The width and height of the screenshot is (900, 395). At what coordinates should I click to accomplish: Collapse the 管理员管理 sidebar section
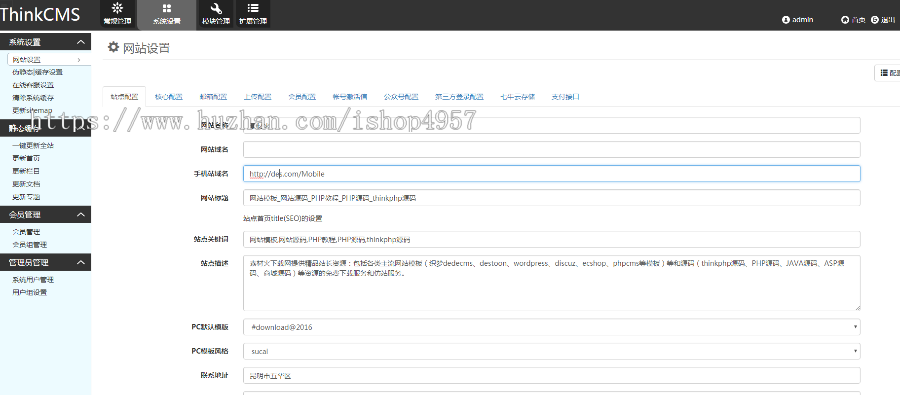click(81, 262)
